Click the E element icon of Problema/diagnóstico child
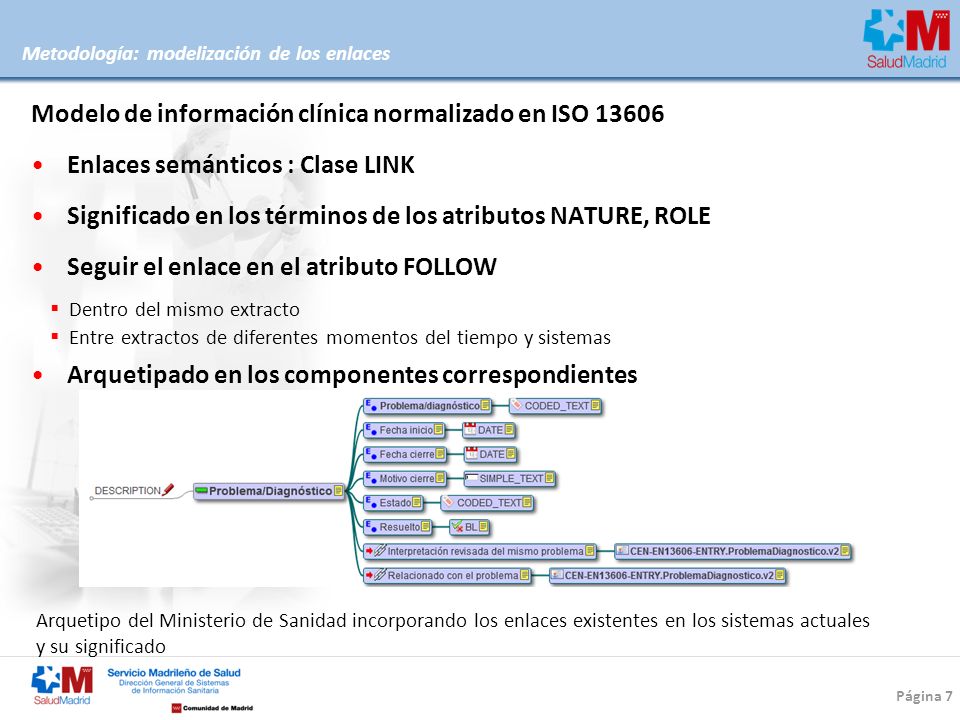The image size is (960, 720). coord(371,405)
